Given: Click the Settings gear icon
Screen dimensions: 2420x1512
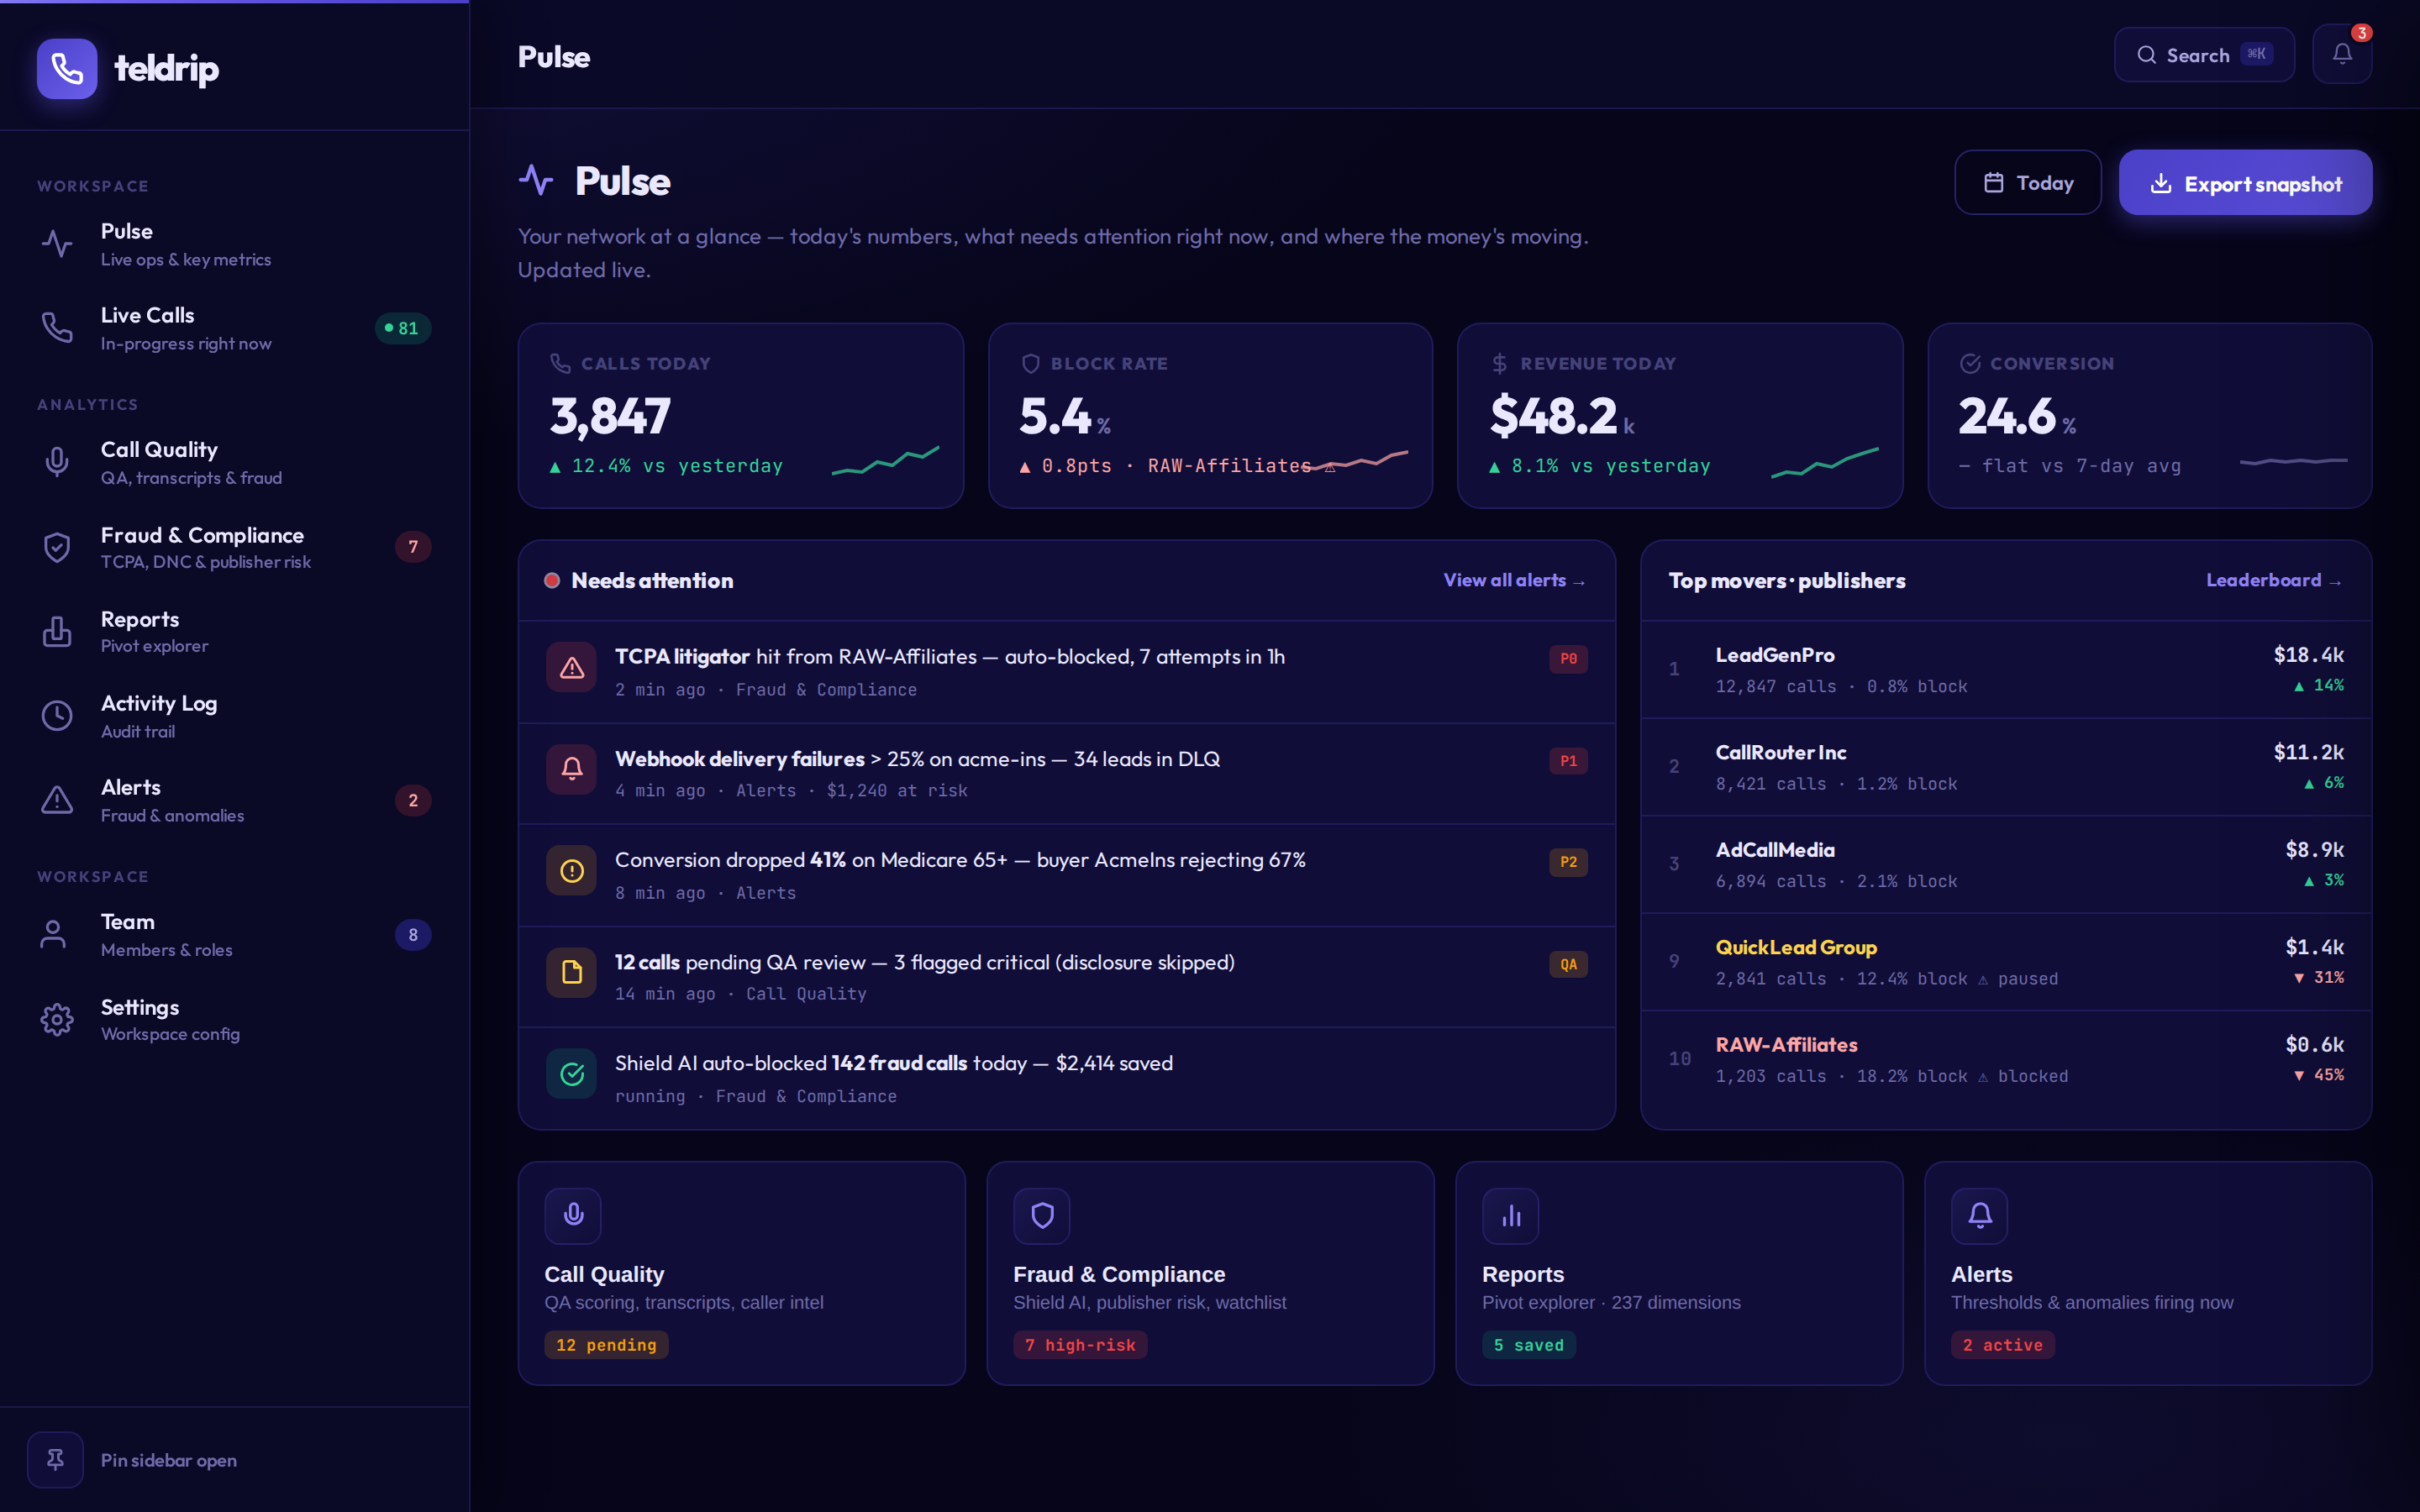Looking at the screenshot, I should pyautogui.click(x=57, y=1020).
